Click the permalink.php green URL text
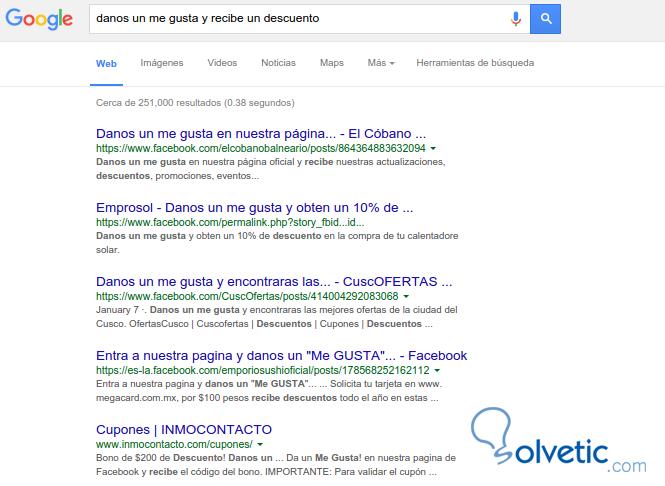 click(x=230, y=223)
